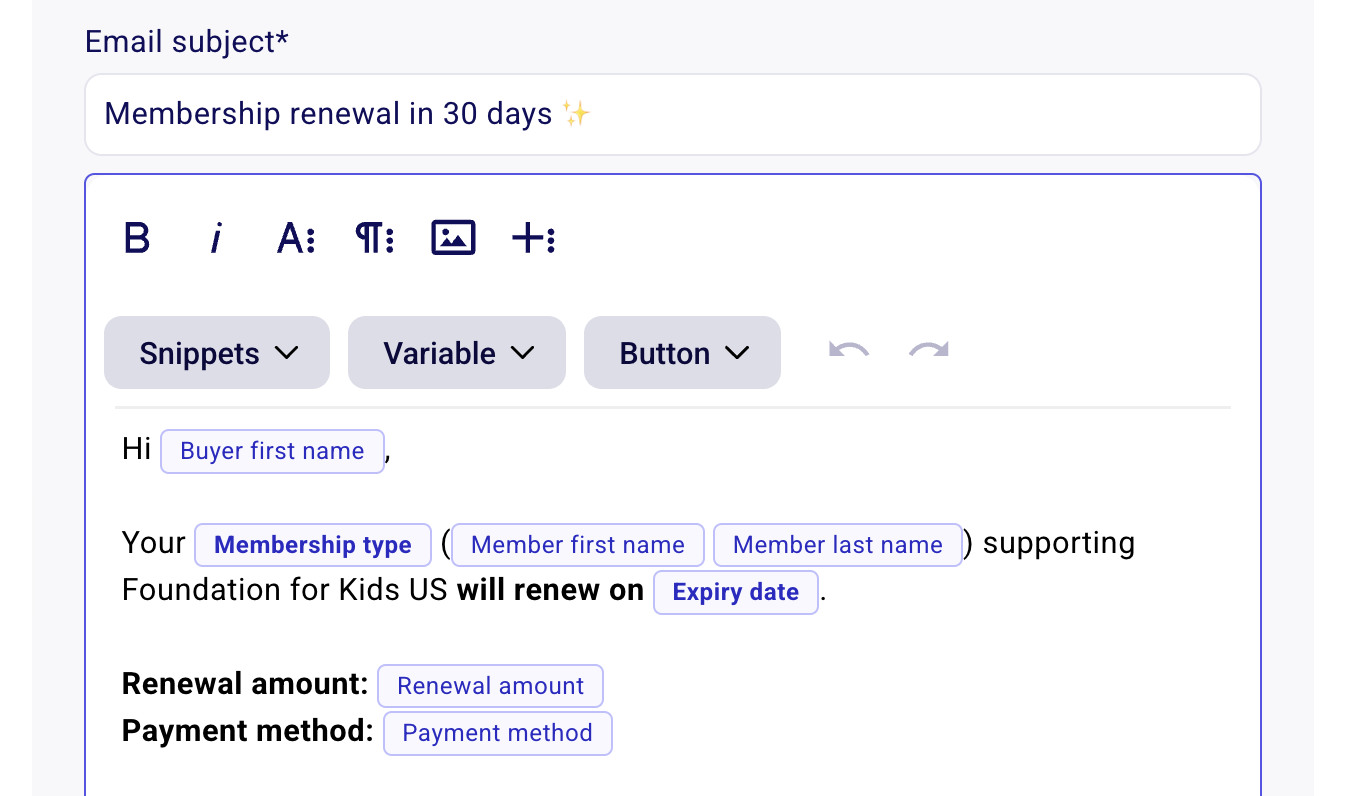Select the Payment method variable chip
1350x796 pixels.
tap(497, 733)
